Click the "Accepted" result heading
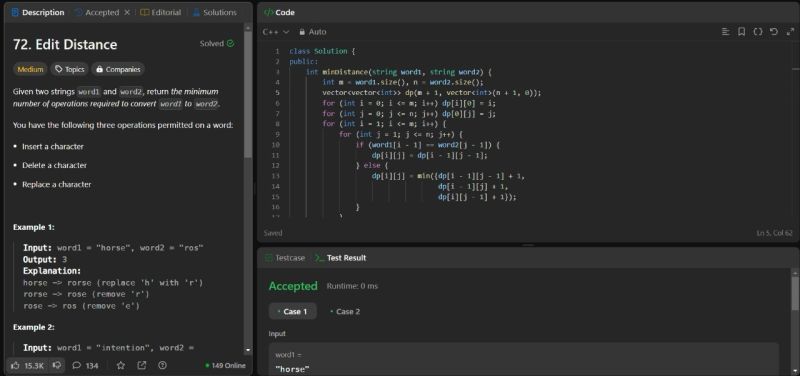The width and height of the screenshot is (800, 376). 293,286
